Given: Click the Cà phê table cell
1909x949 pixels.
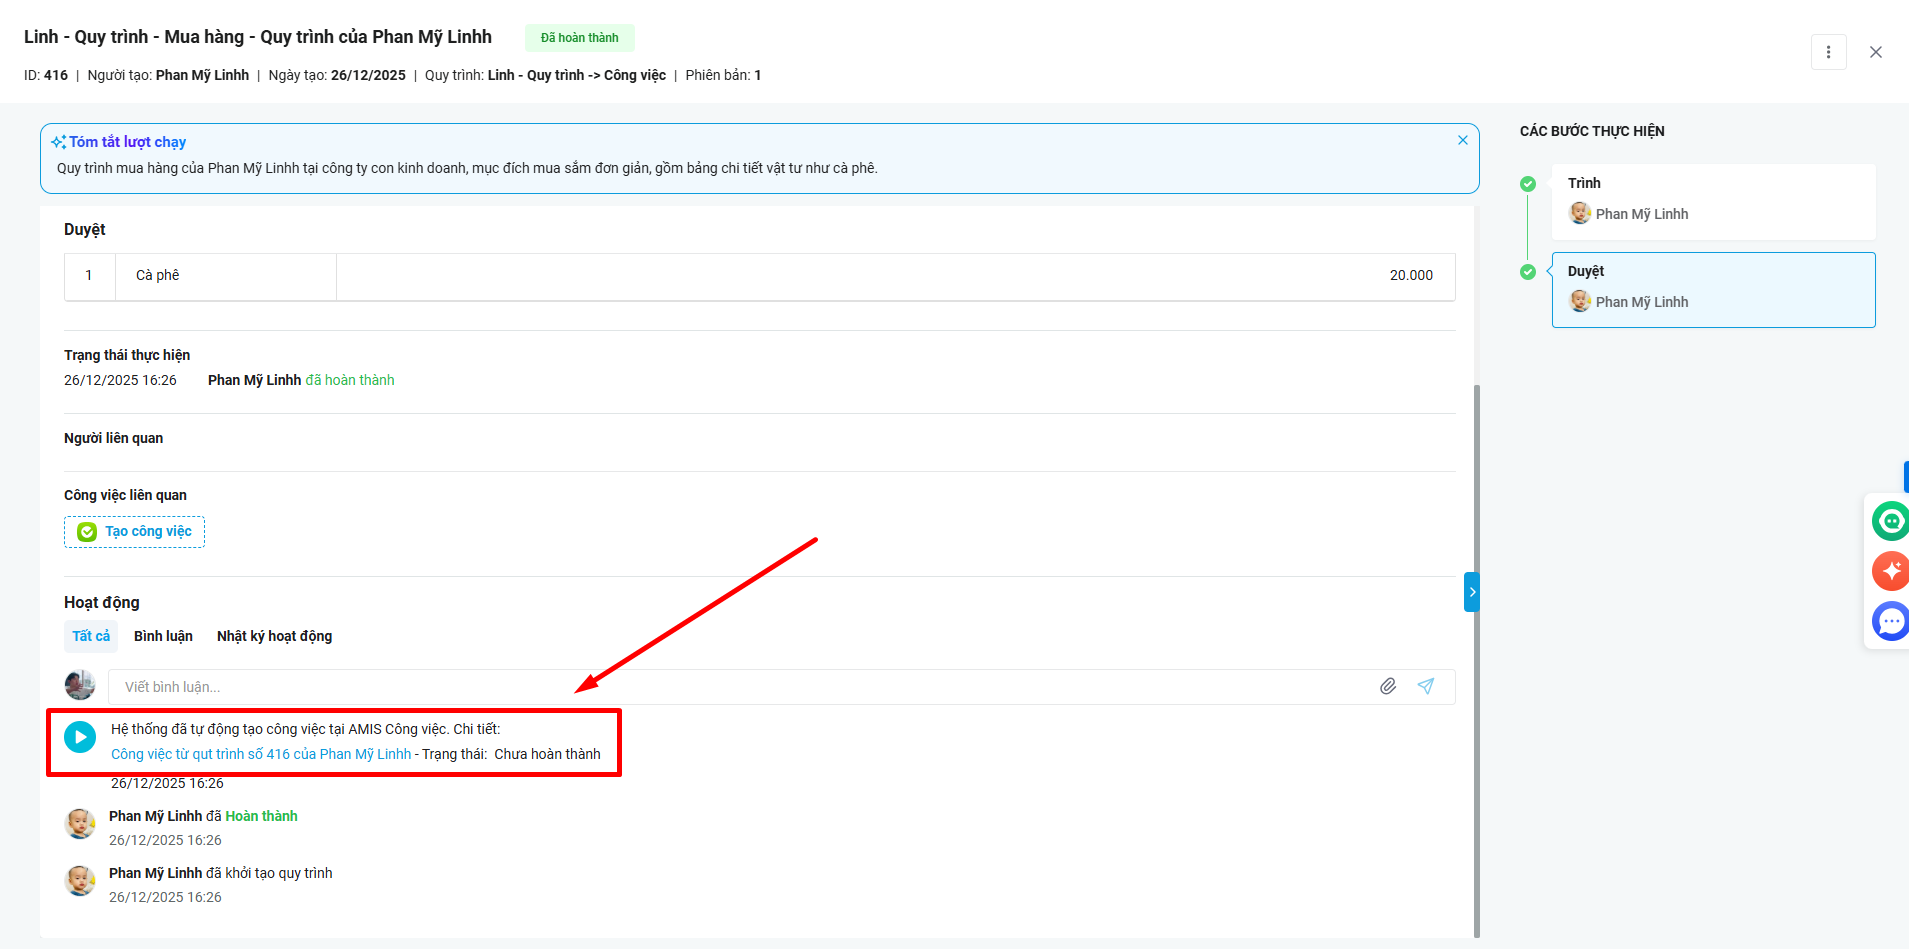Looking at the screenshot, I should pyautogui.click(x=225, y=276).
